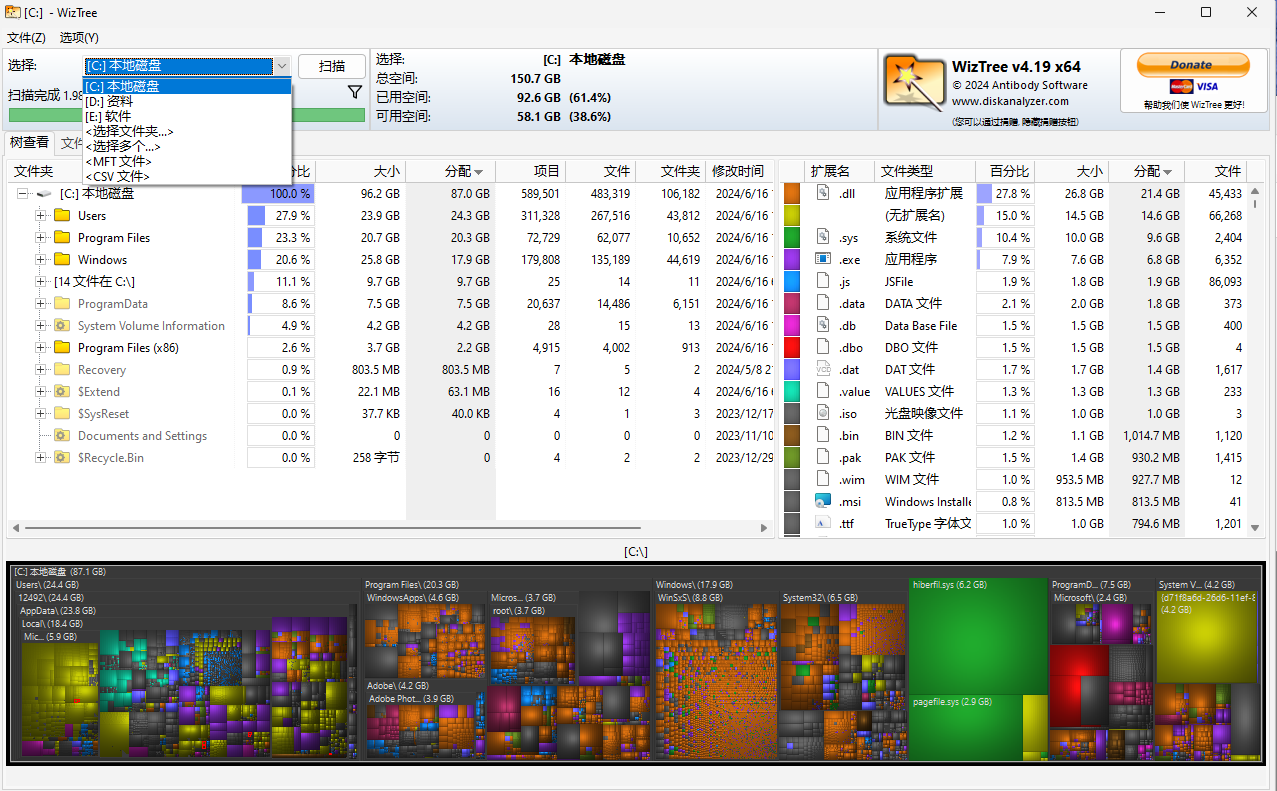Screen dimensions: 1277x791
Task: Click the filter funnel icon
Action: (x=354, y=92)
